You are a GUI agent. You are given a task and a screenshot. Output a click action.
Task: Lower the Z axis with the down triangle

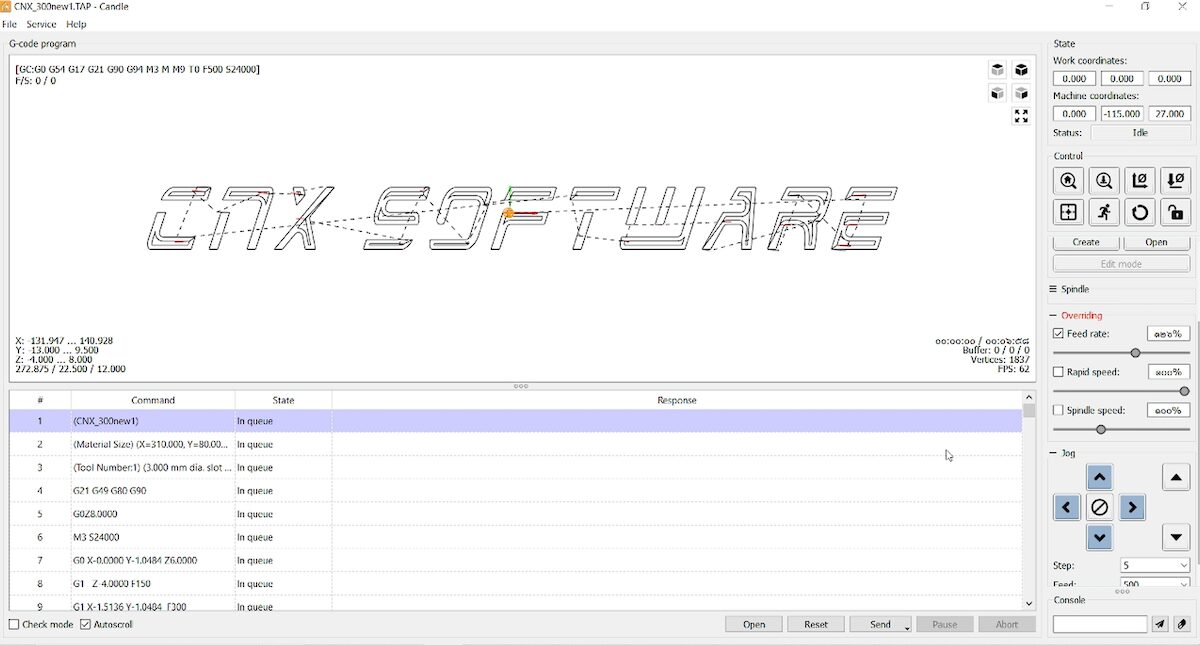[x=1176, y=538]
